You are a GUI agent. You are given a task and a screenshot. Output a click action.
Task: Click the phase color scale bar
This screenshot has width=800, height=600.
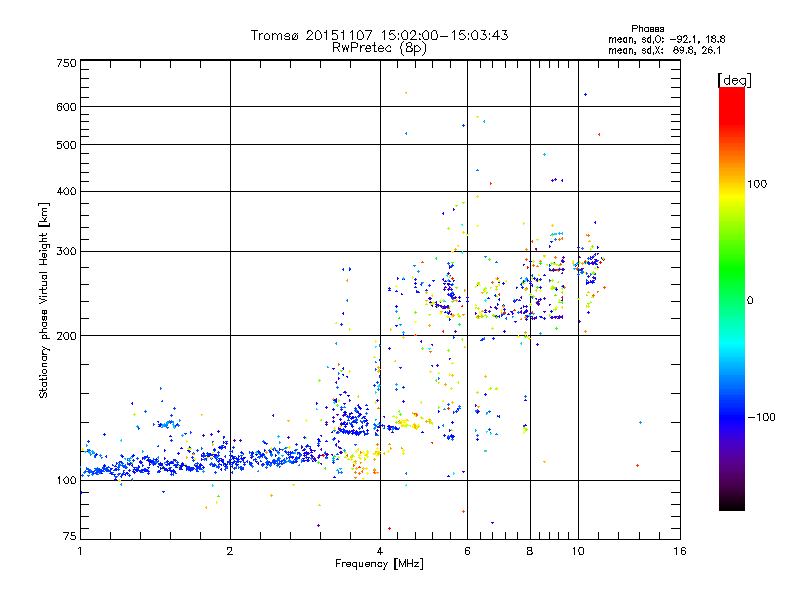click(732, 298)
